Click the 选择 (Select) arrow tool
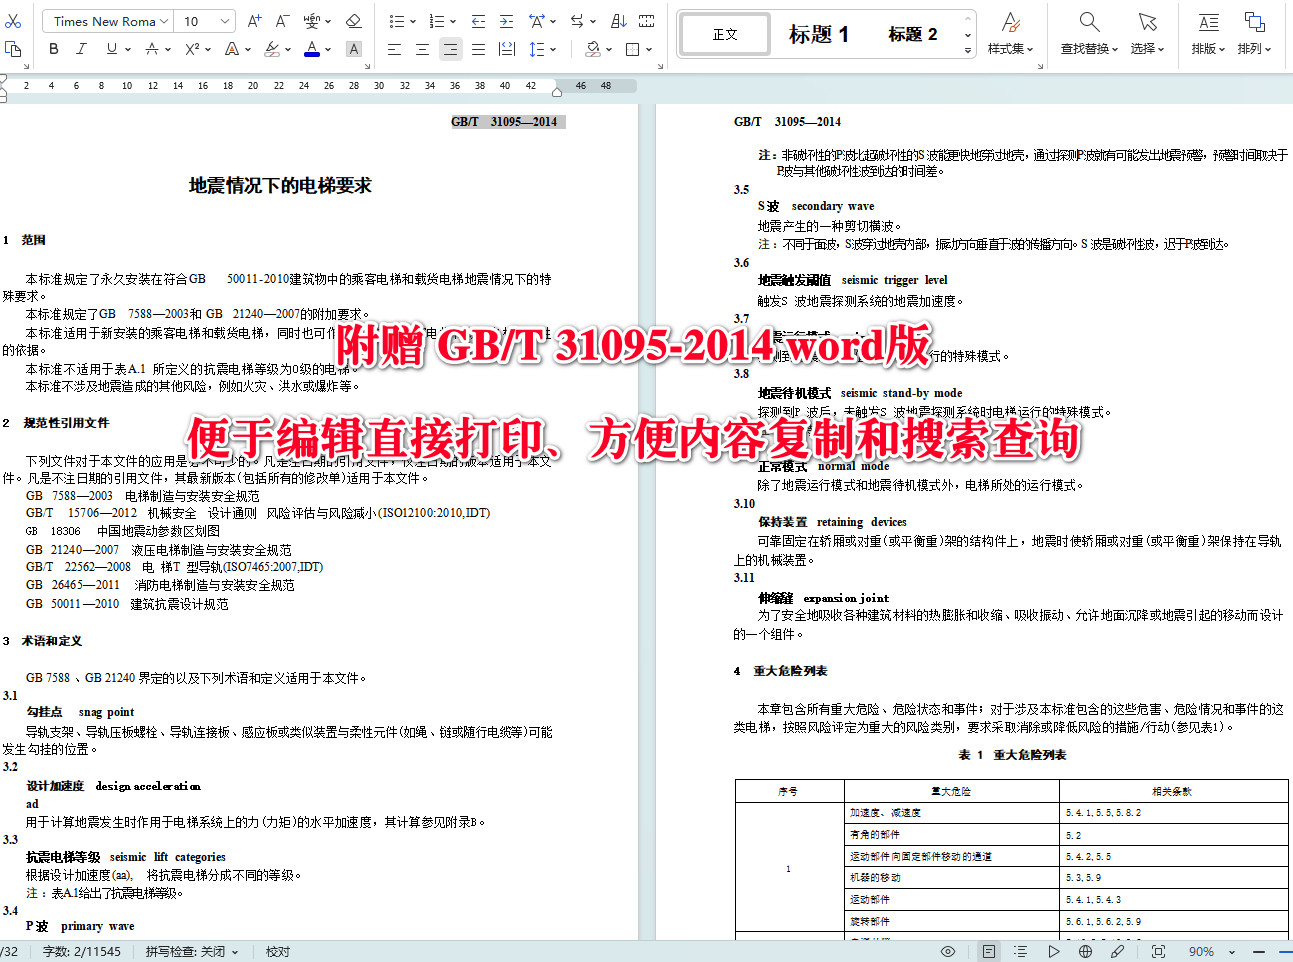The image size is (1293, 962). pos(1146,32)
